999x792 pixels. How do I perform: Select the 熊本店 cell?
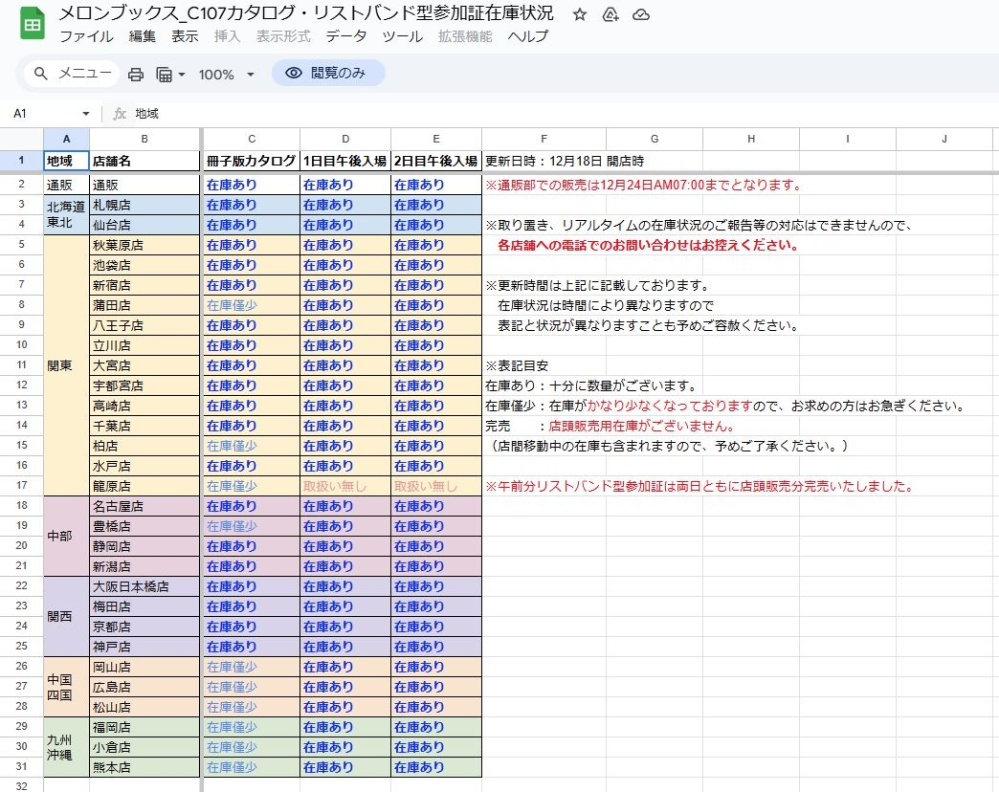tap(145, 767)
